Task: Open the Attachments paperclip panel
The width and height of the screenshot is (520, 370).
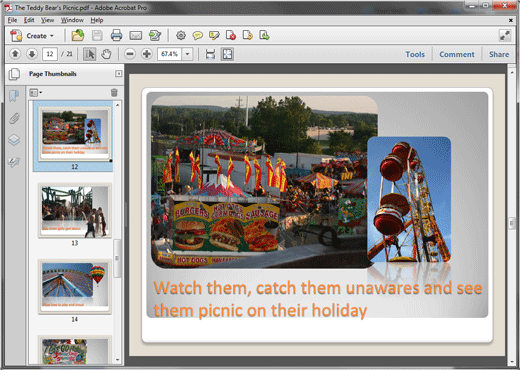Action: point(14,118)
